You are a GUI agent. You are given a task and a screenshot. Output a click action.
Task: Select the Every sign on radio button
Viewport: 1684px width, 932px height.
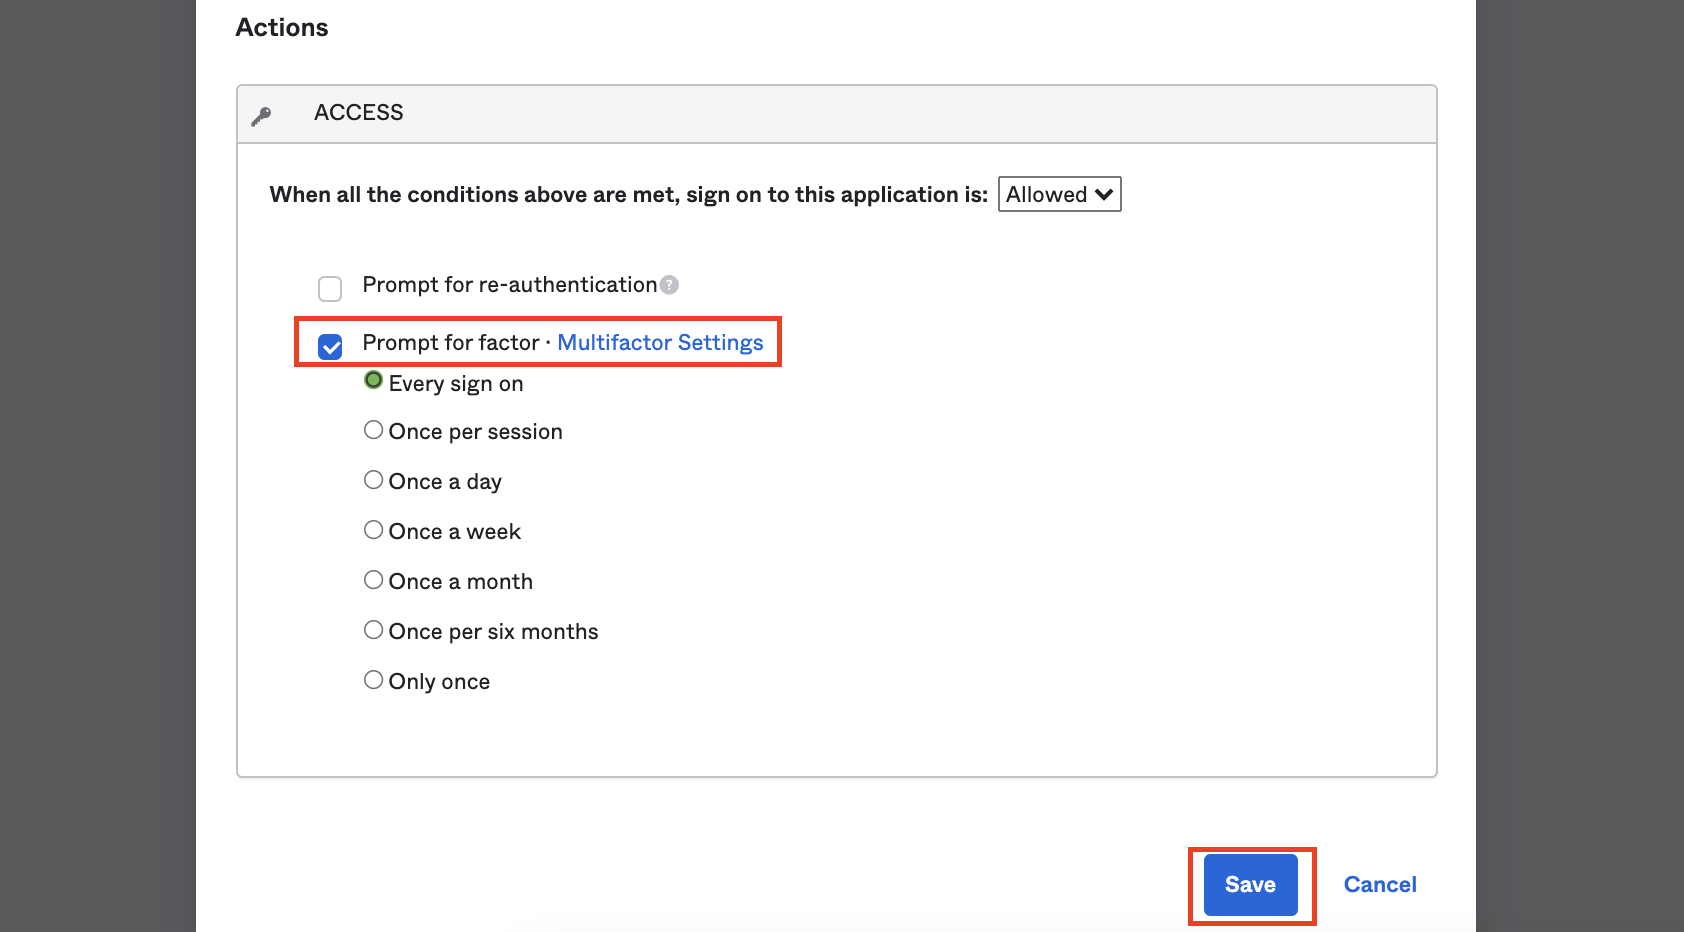373,381
